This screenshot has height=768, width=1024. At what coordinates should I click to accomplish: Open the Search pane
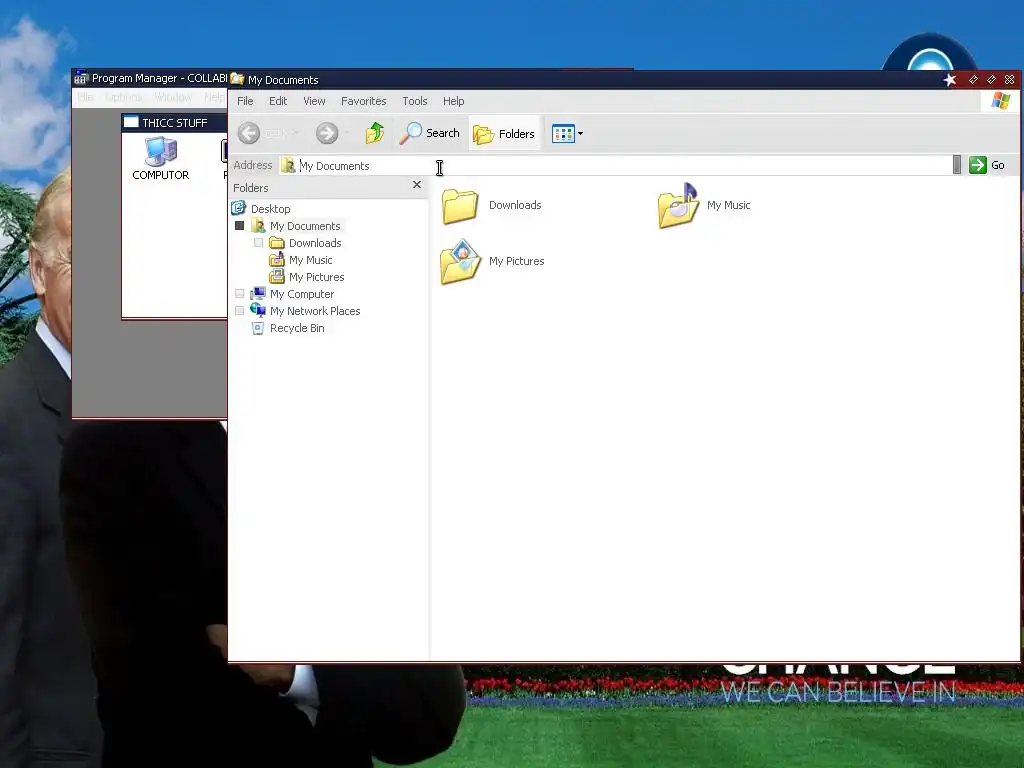tap(430, 133)
